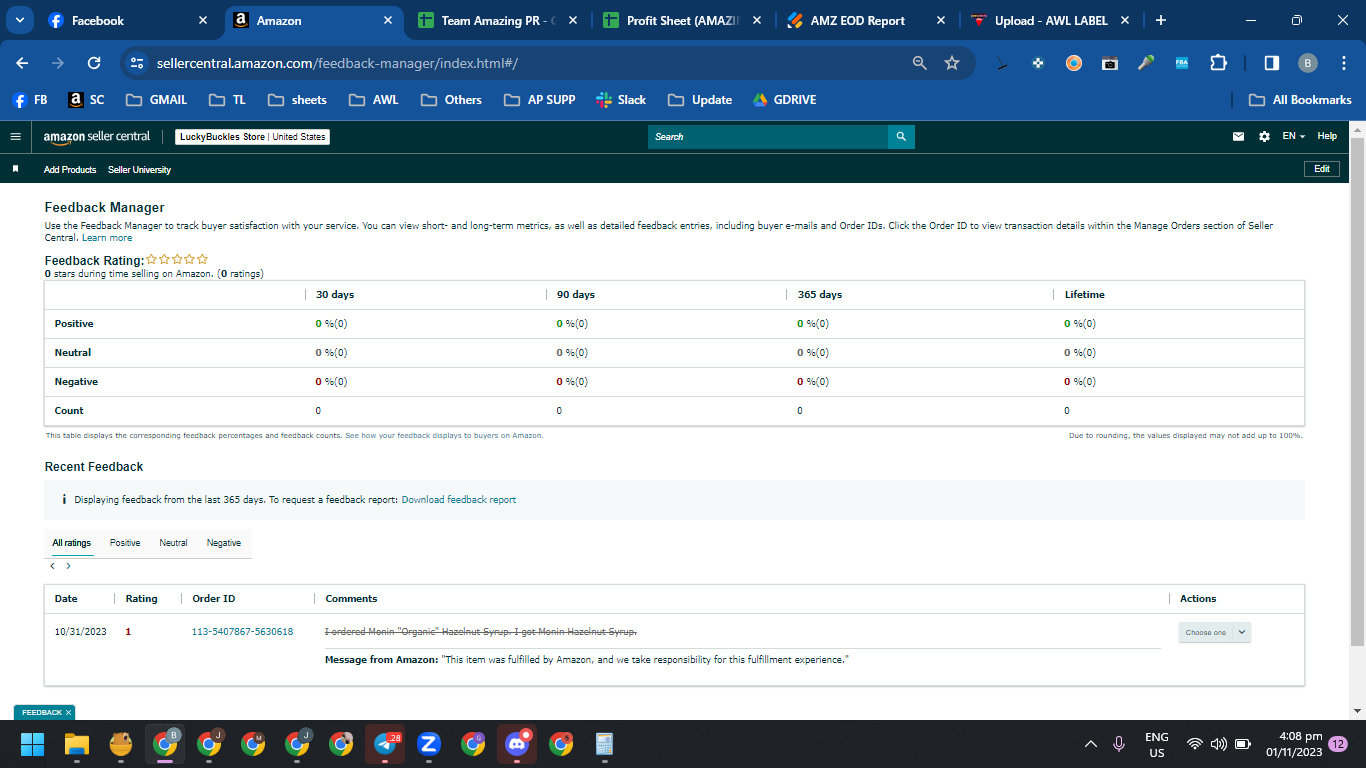Switch to the Facebook browser tab

pos(129,20)
